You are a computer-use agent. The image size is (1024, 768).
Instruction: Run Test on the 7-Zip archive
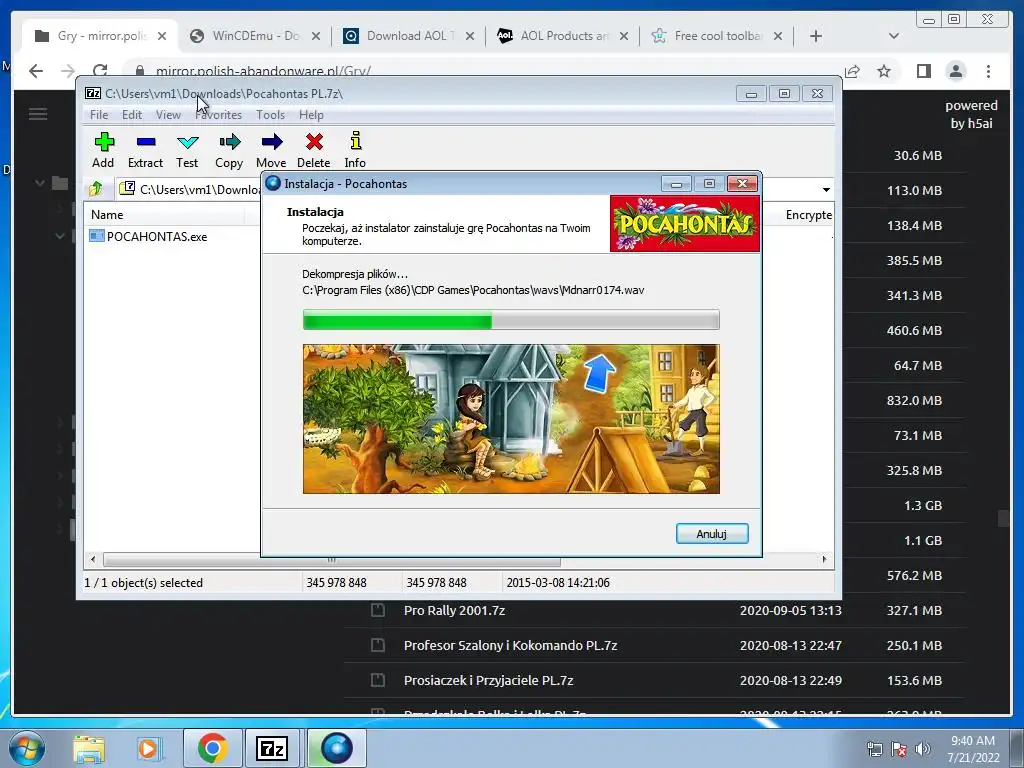tap(187, 150)
